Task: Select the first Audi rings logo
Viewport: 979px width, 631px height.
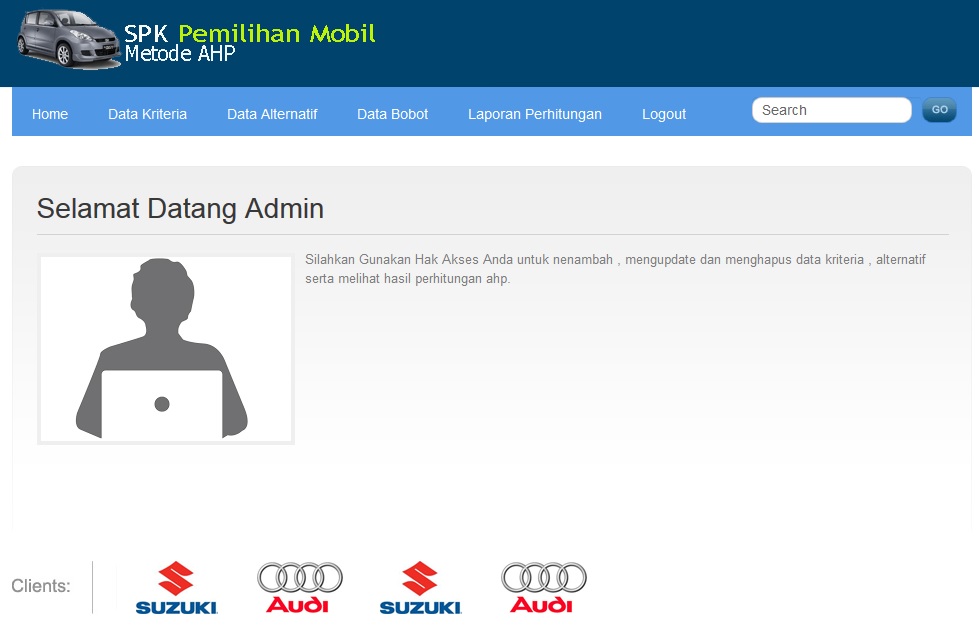Action: (297, 585)
